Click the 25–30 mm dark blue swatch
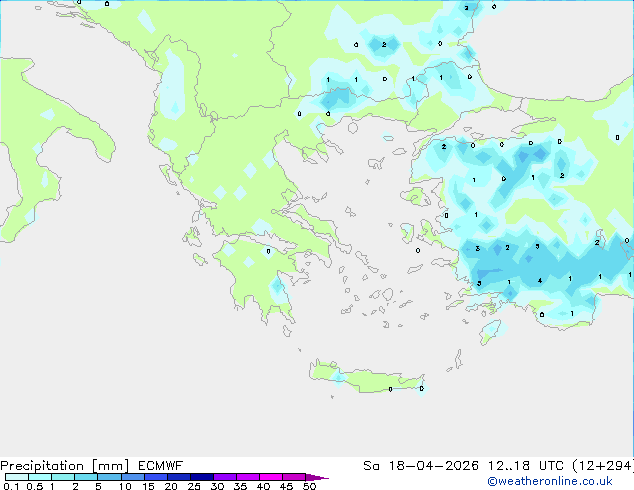634x490 pixels. tap(202, 477)
